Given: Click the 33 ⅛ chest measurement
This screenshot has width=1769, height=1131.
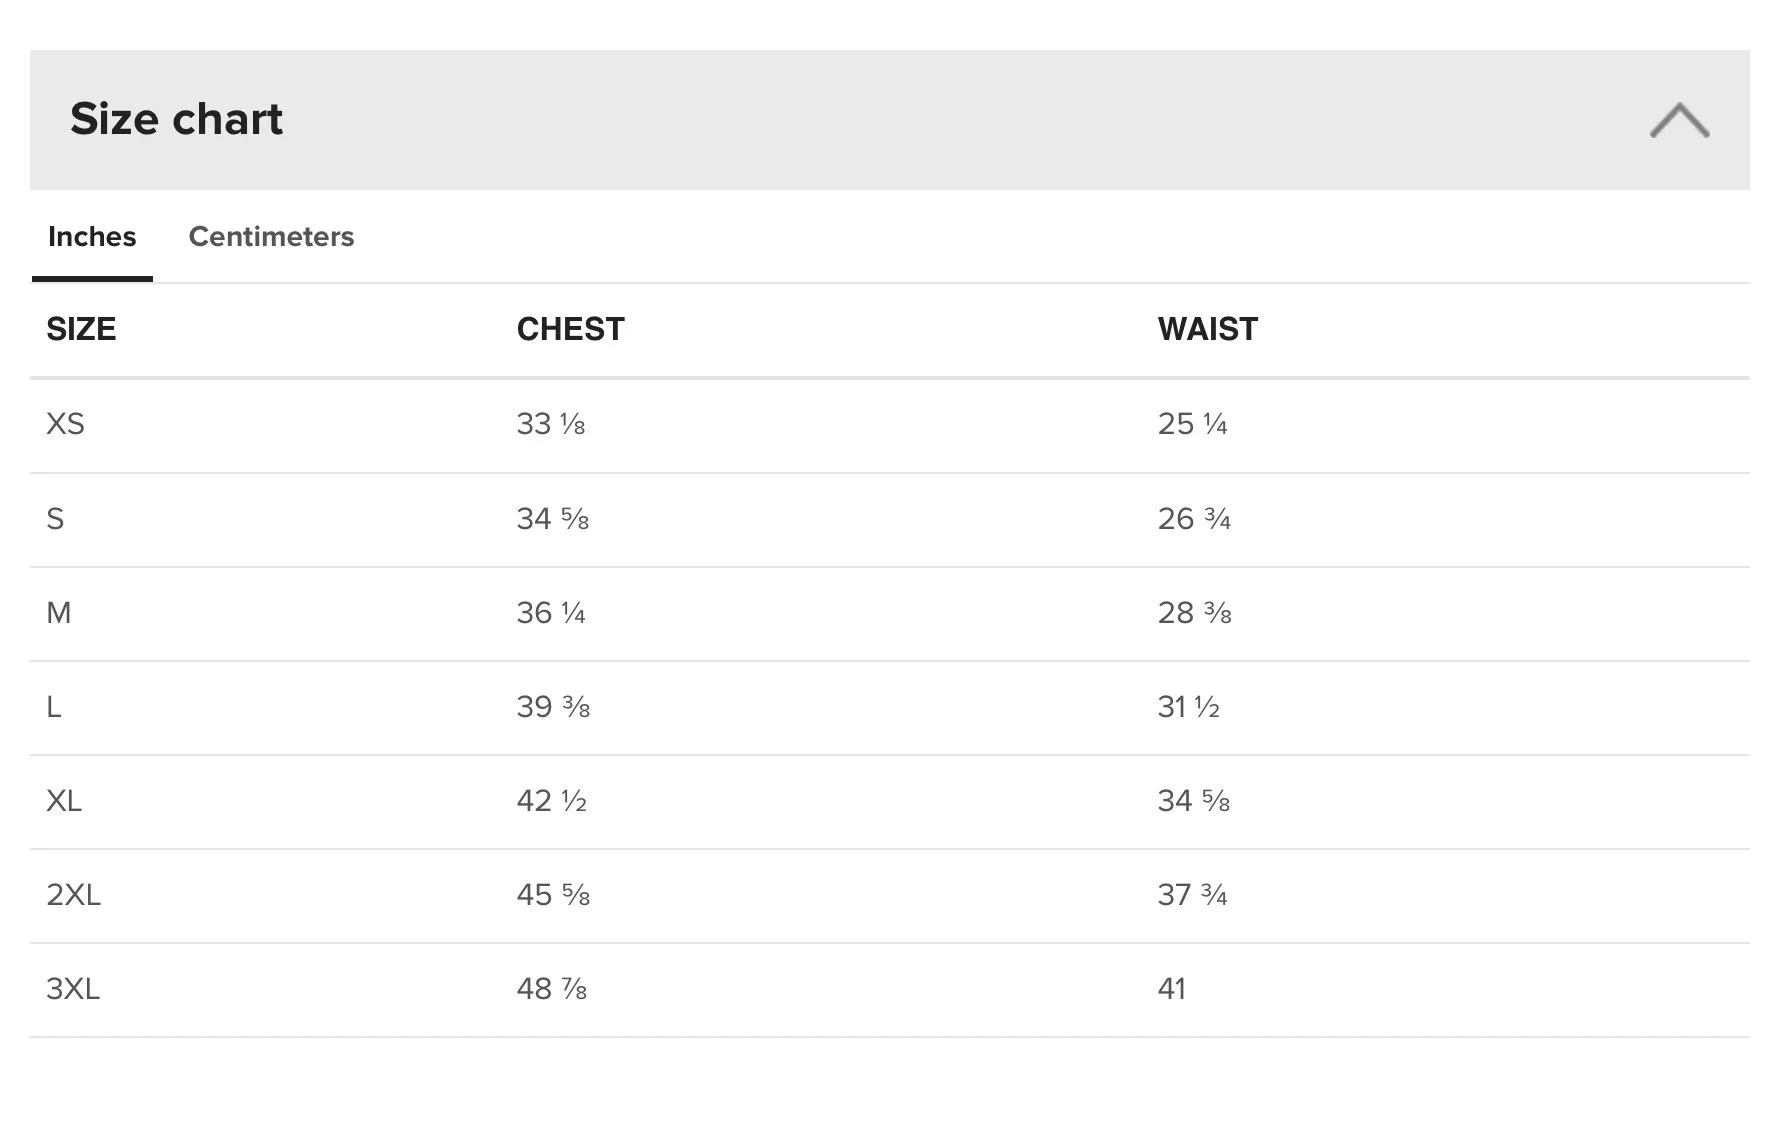Looking at the screenshot, I should 550,424.
